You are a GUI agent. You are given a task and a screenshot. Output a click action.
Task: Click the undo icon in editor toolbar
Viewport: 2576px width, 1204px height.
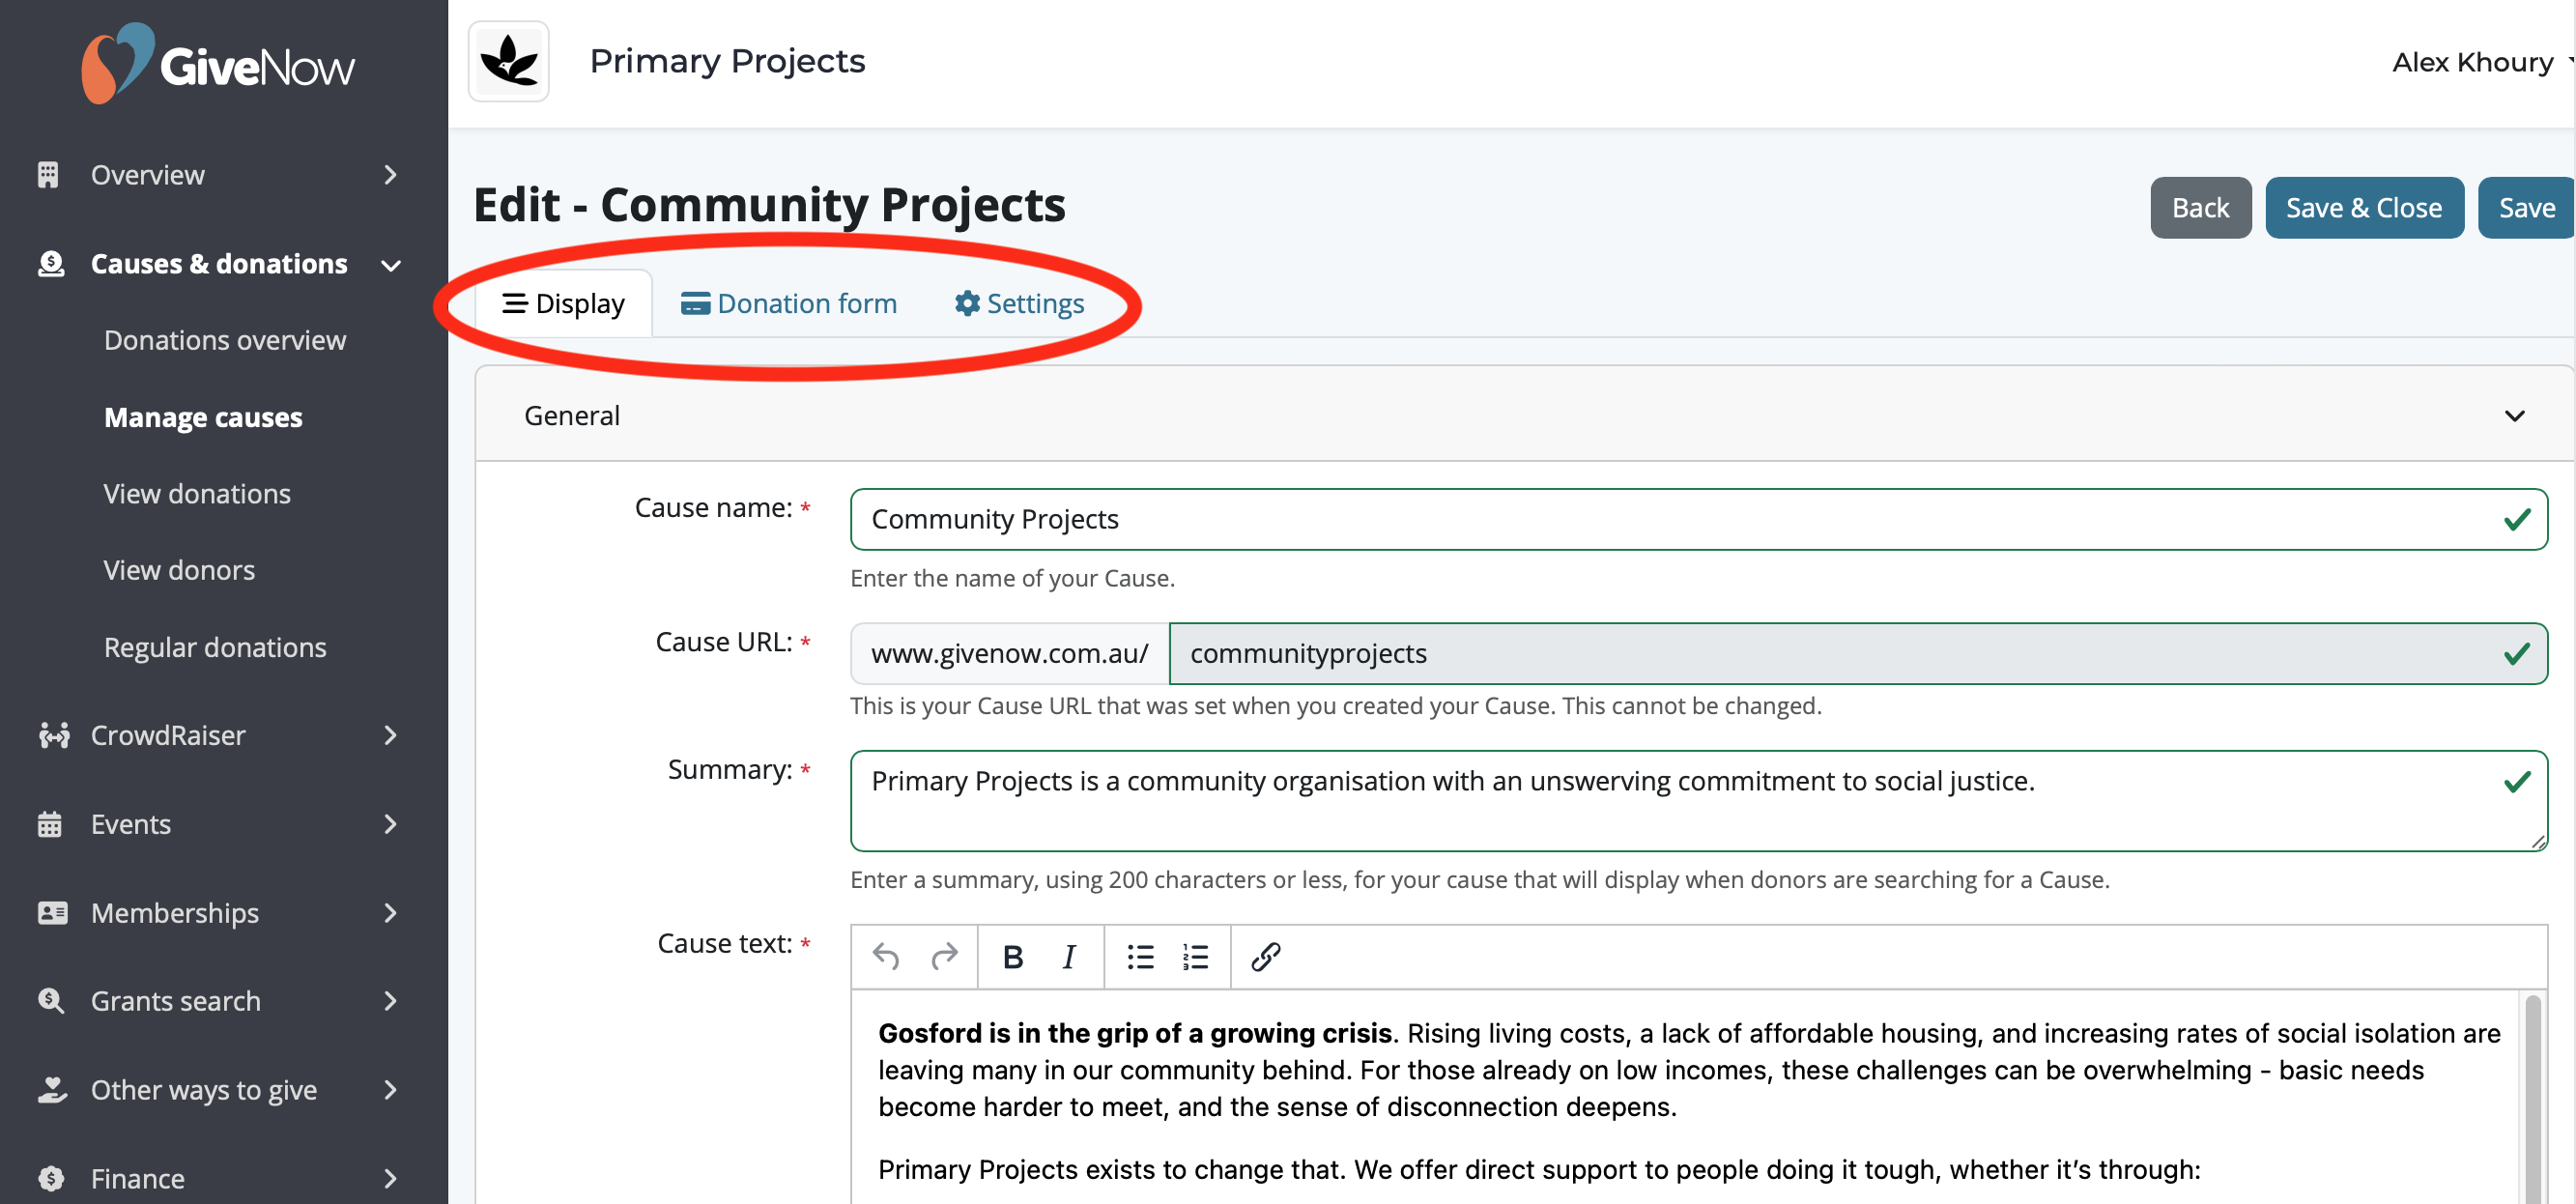tap(885, 957)
